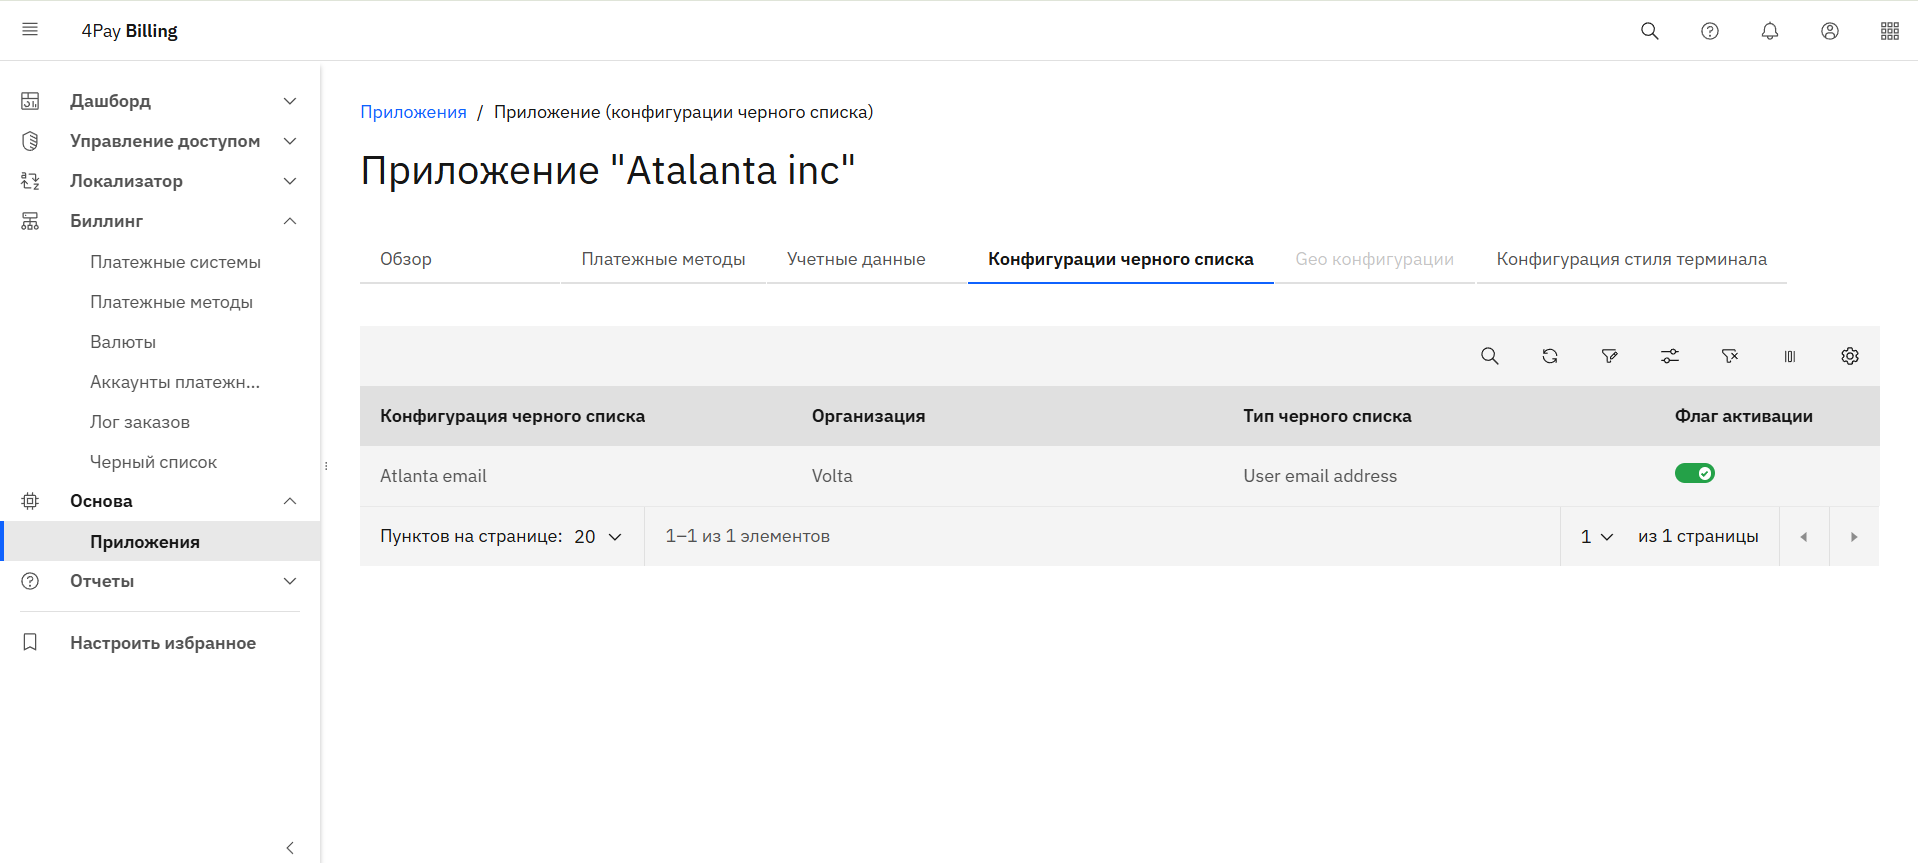Open table settings gear icon

click(1849, 356)
